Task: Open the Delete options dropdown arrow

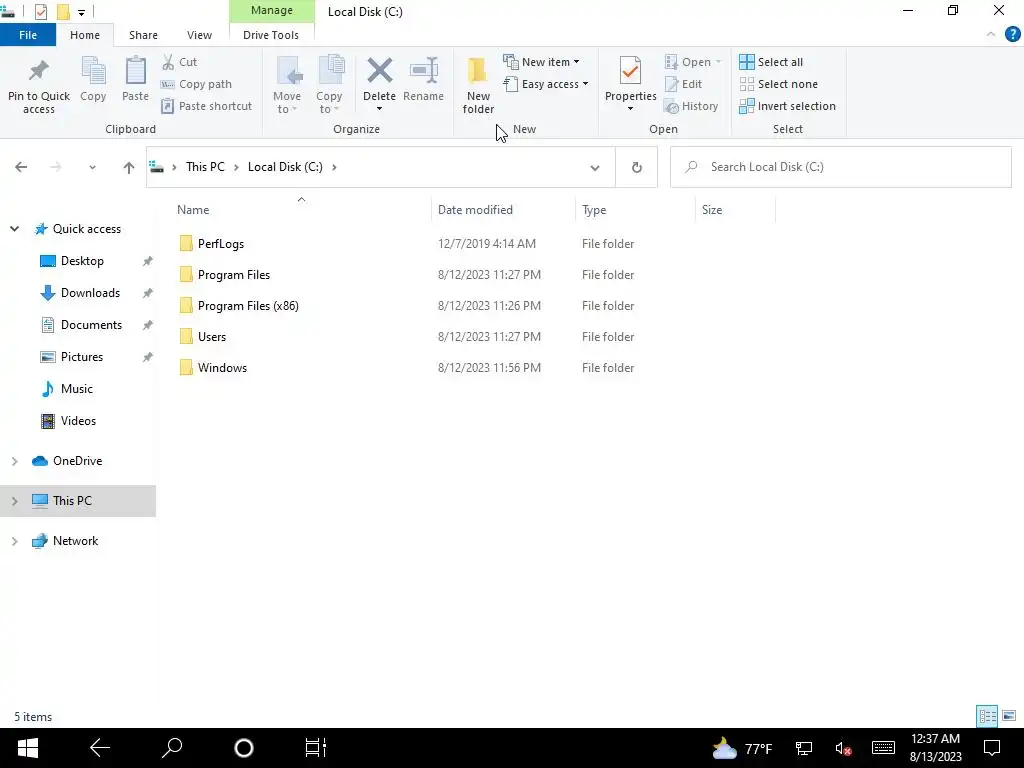Action: tap(379, 109)
